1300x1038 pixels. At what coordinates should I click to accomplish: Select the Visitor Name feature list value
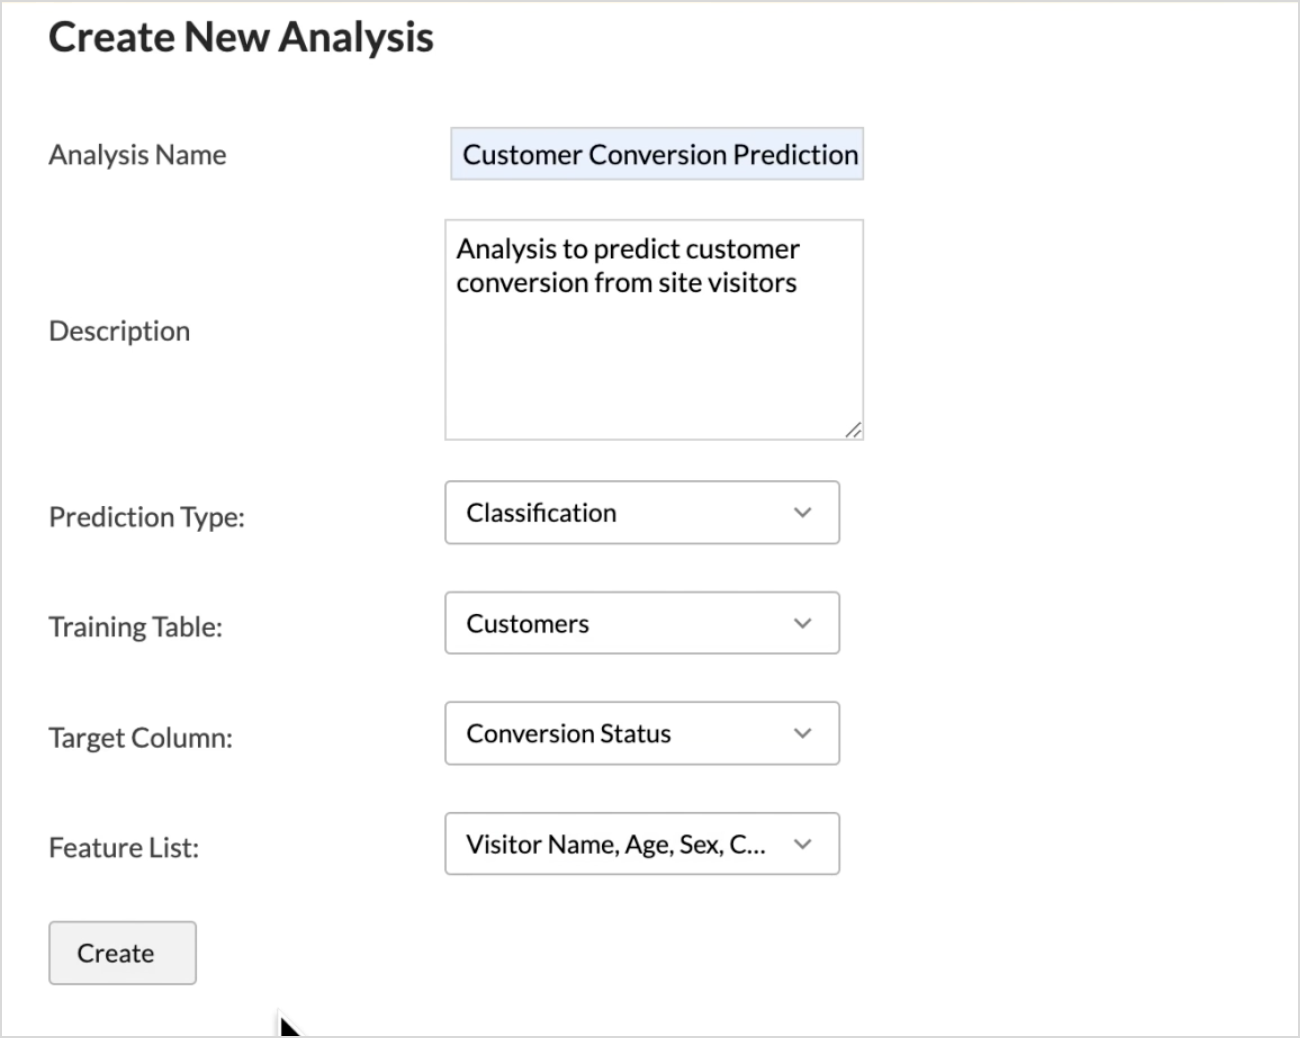[613, 844]
